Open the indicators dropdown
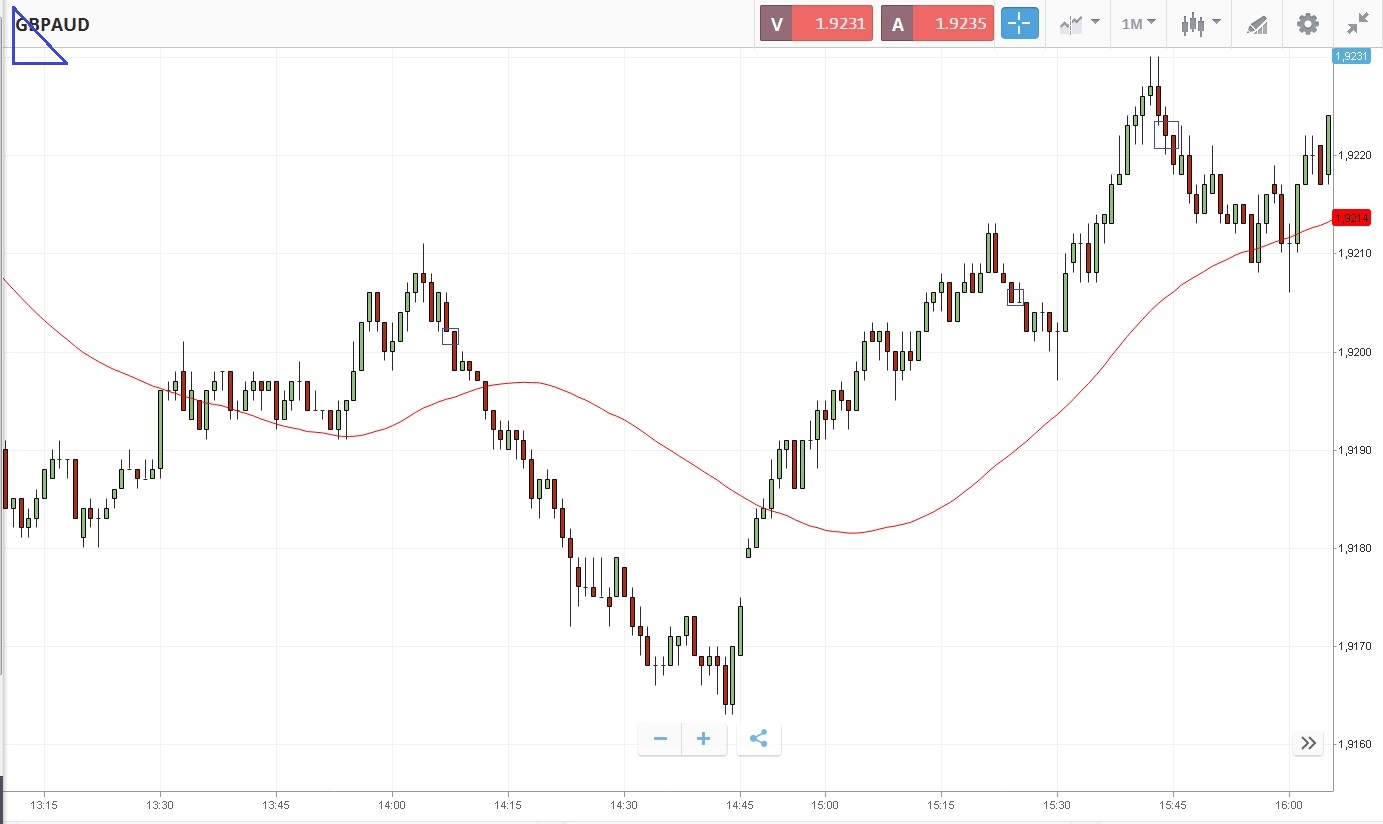1383x824 pixels. [x=1079, y=24]
